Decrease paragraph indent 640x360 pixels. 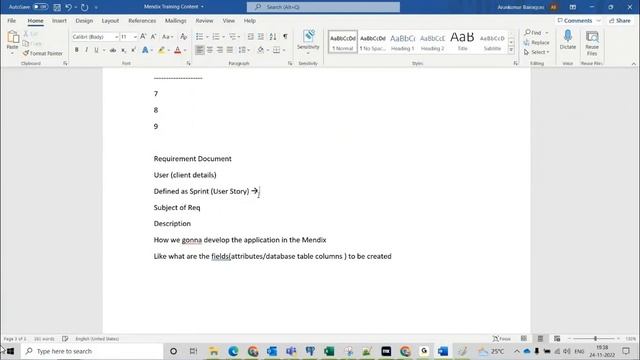coord(251,37)
